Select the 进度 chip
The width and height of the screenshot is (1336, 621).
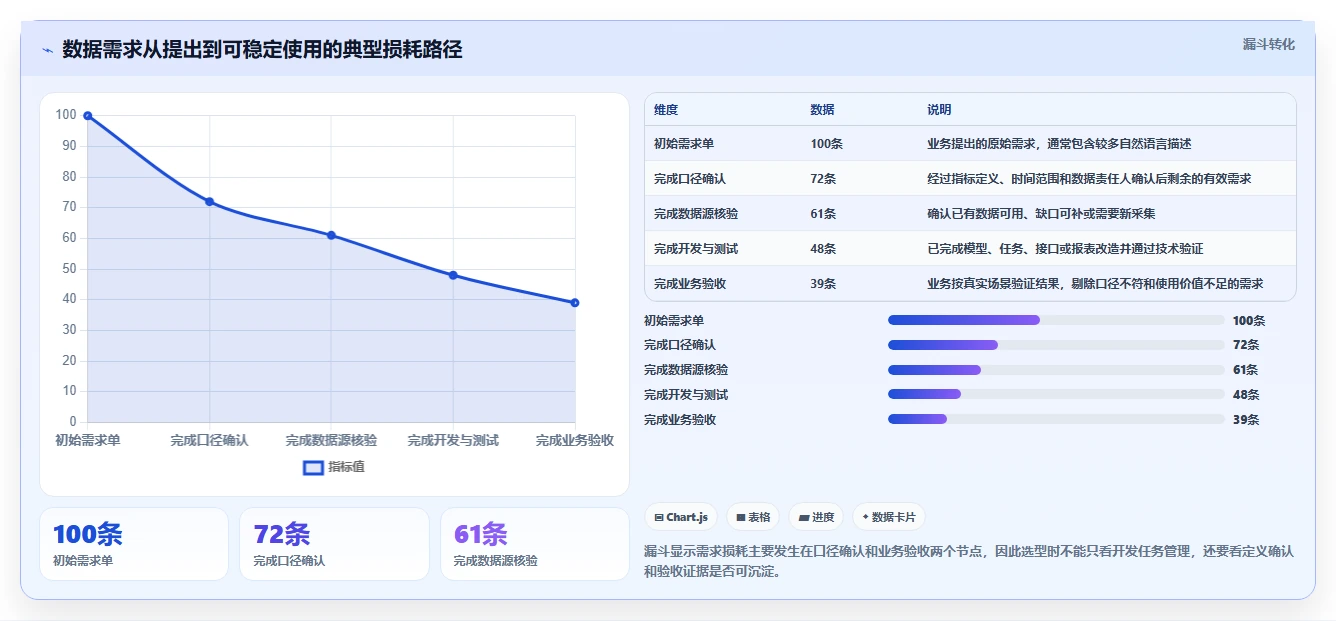pyautogui.click(x=816, y=517)
